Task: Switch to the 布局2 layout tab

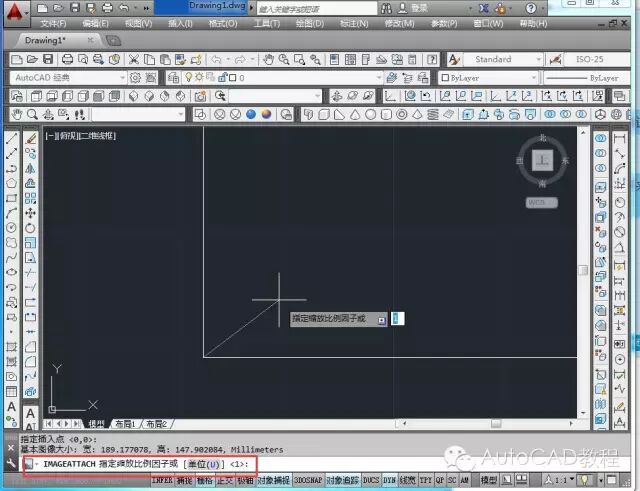Action: [x=157, y=424]
